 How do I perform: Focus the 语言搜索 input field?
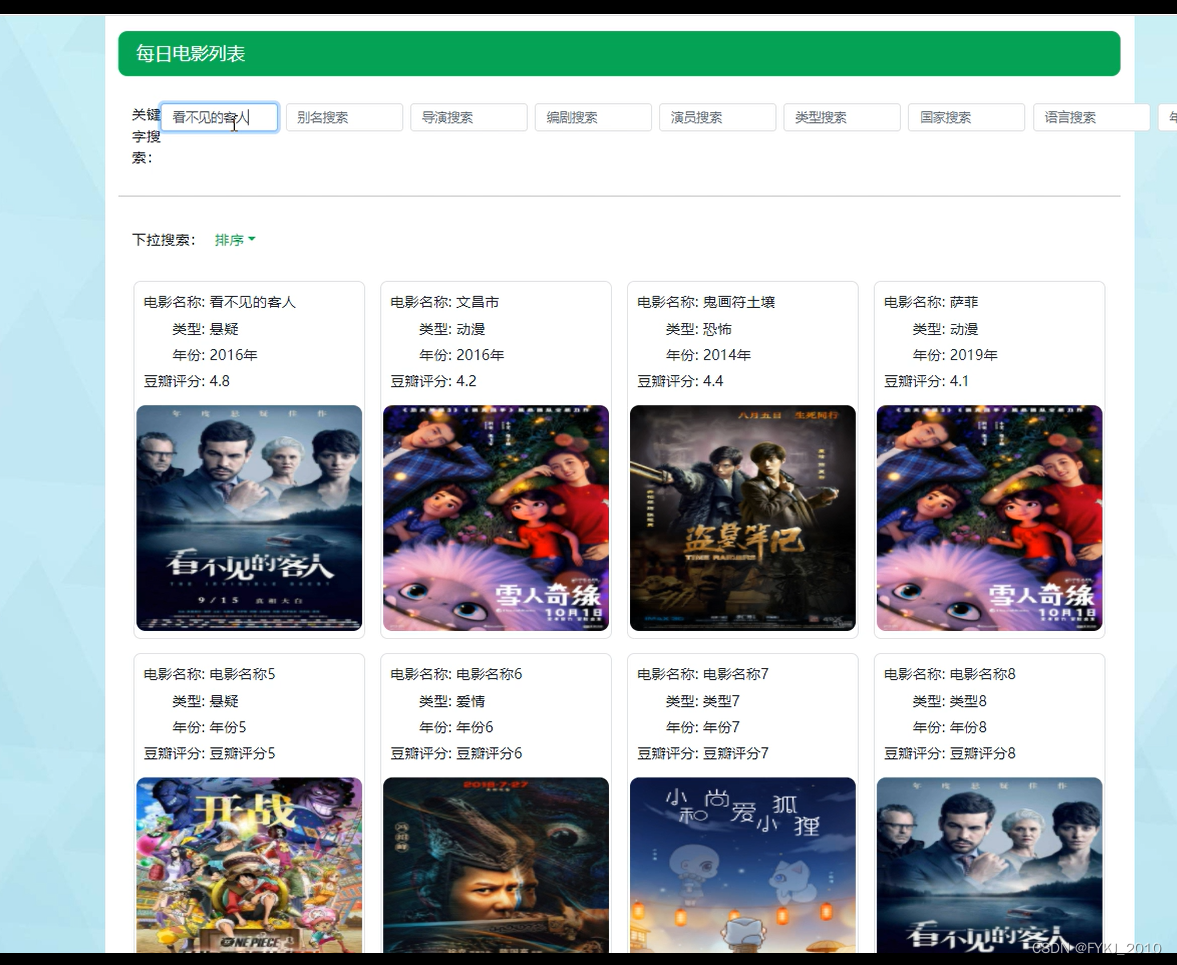tap(1091, 118)
